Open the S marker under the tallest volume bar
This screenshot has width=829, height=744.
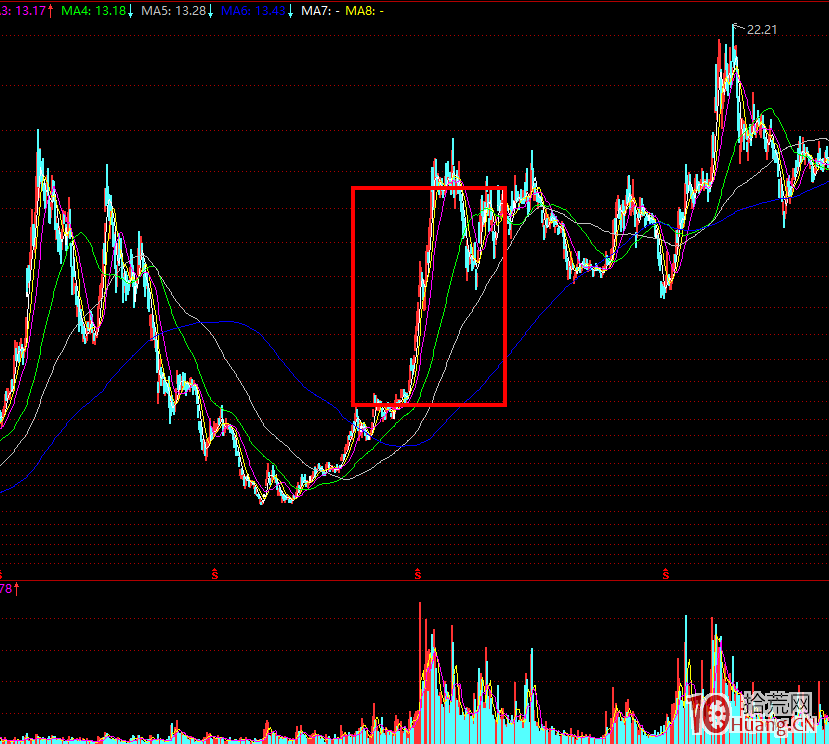(418, 574)
